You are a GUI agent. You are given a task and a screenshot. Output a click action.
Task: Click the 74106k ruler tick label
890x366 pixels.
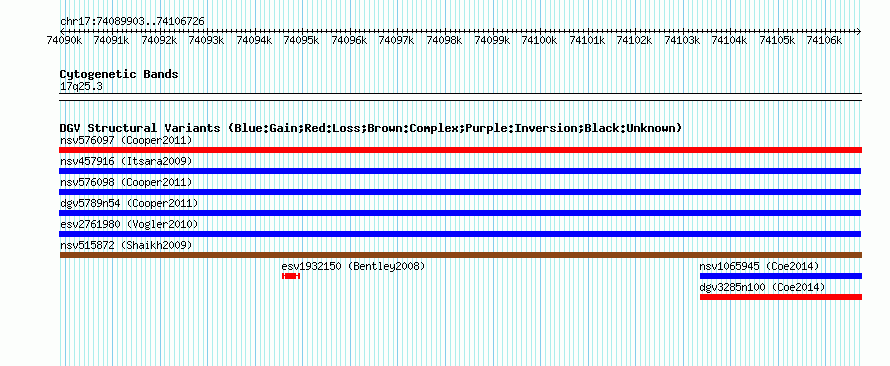[x=825, y=40]
